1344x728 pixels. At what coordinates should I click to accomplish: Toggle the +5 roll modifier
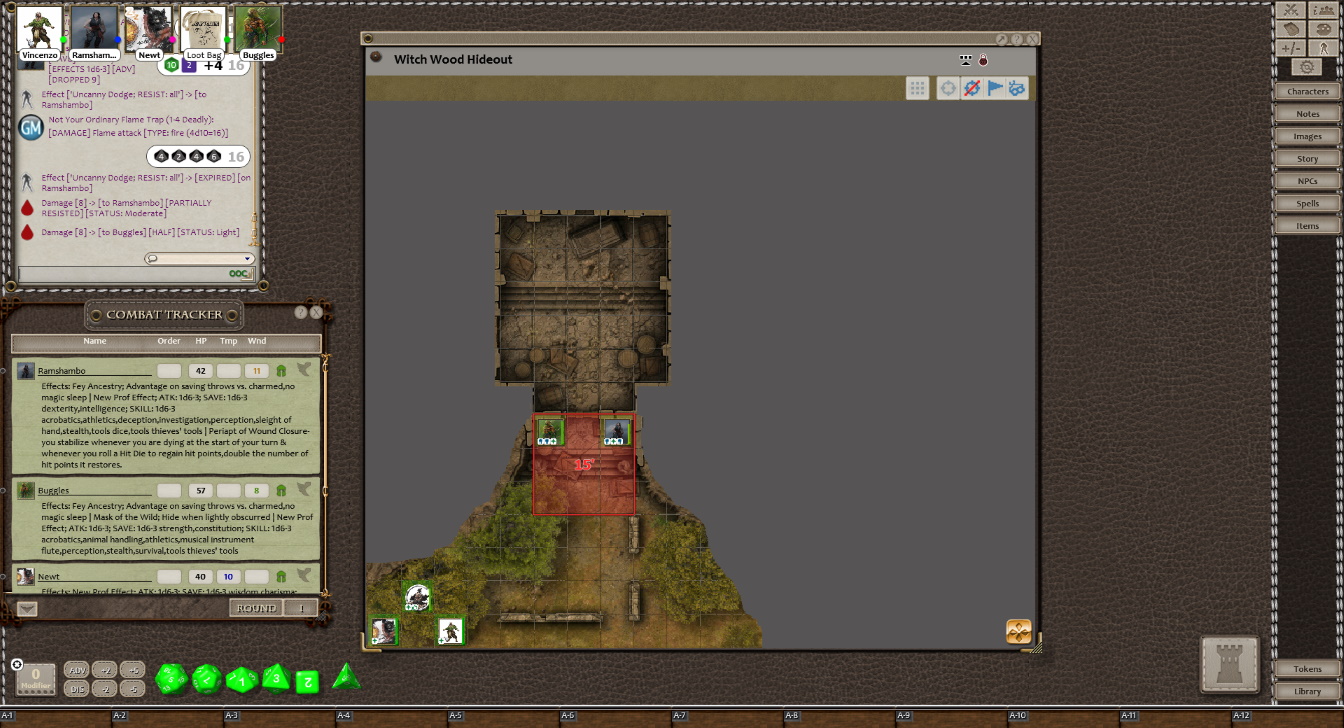point(133,670)
